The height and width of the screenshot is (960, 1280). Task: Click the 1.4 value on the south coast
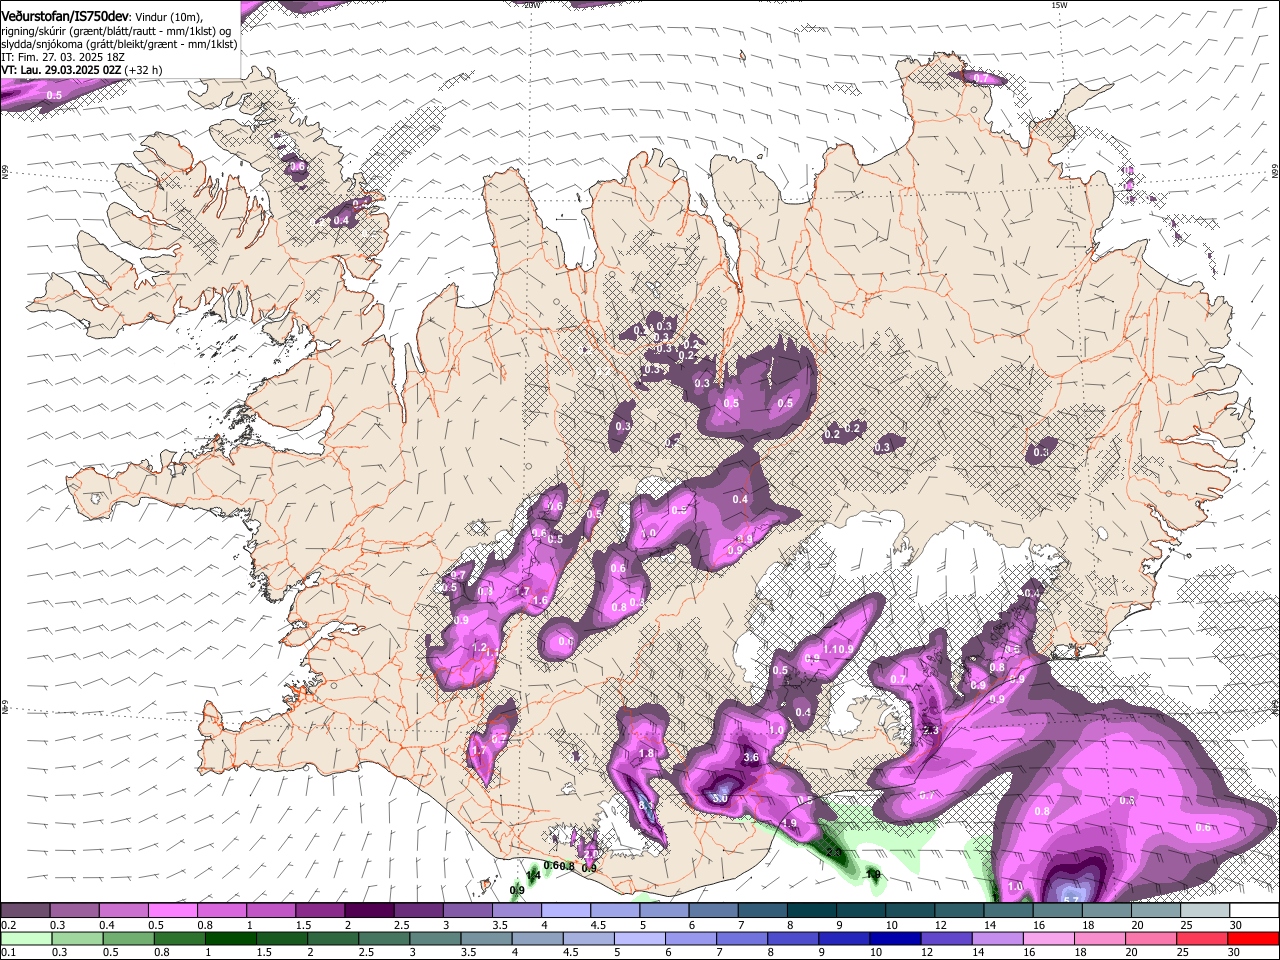534,875
